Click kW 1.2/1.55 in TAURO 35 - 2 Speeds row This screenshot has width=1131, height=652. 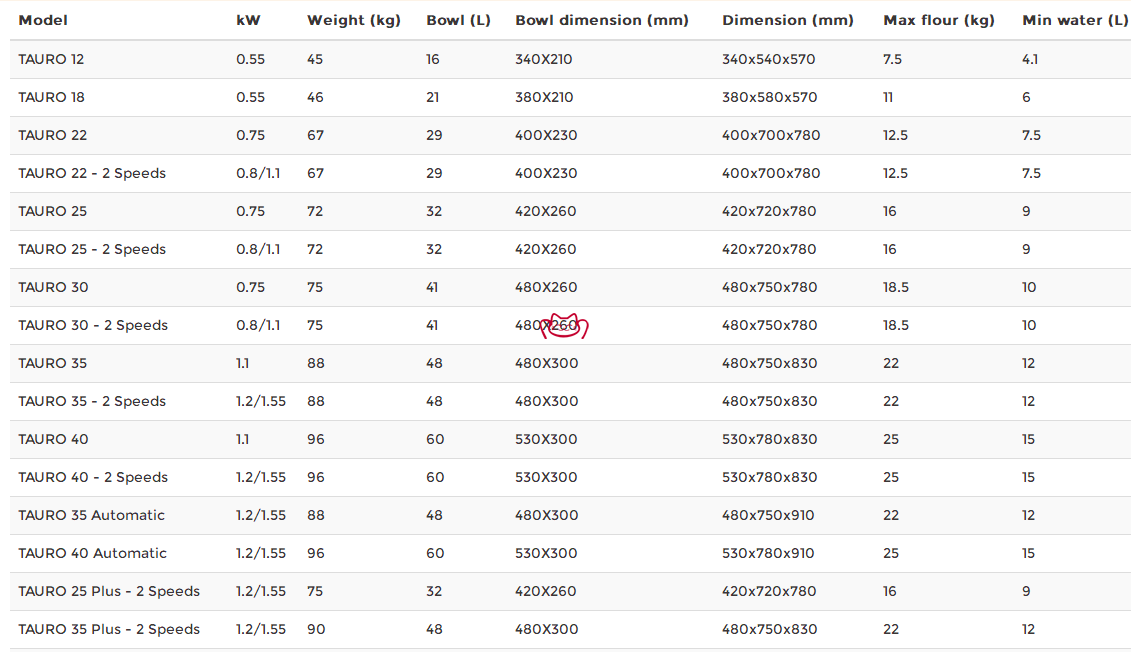pos(261,401)
